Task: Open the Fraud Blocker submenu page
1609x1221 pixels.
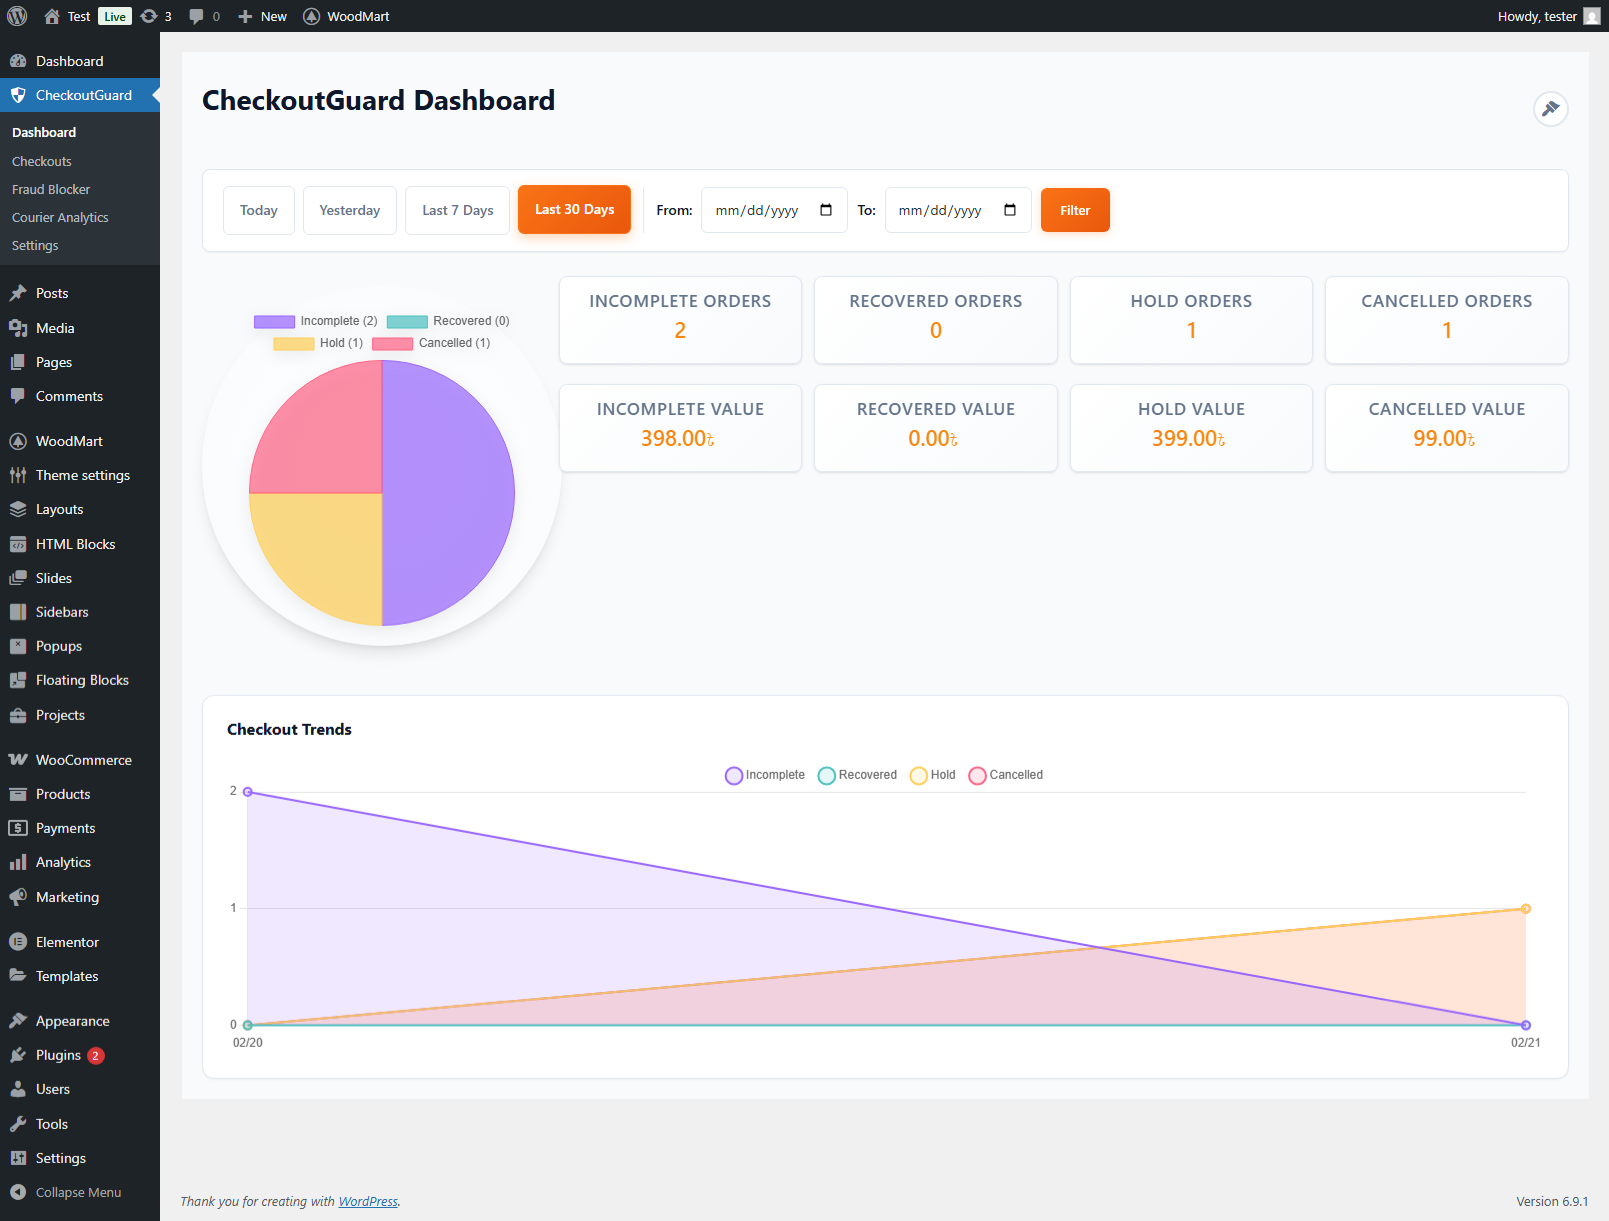Action: click(51, 189)
